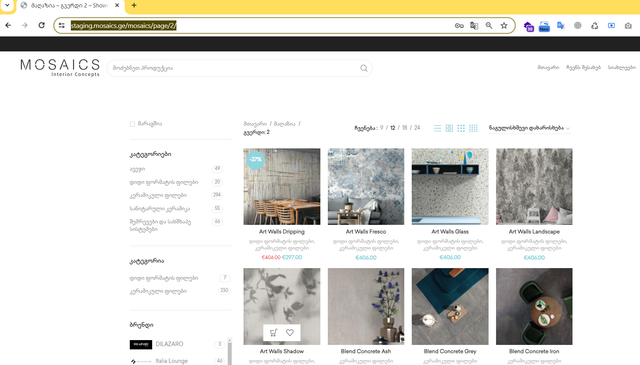
Task: Switch to three-column grid view
Action: click(x=461, y=128)
